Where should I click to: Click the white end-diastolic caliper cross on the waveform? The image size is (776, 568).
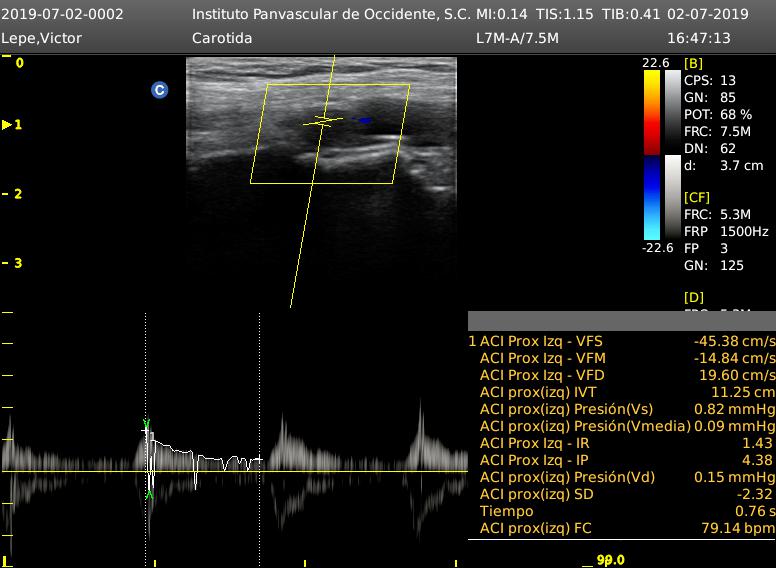click(258, 460)
